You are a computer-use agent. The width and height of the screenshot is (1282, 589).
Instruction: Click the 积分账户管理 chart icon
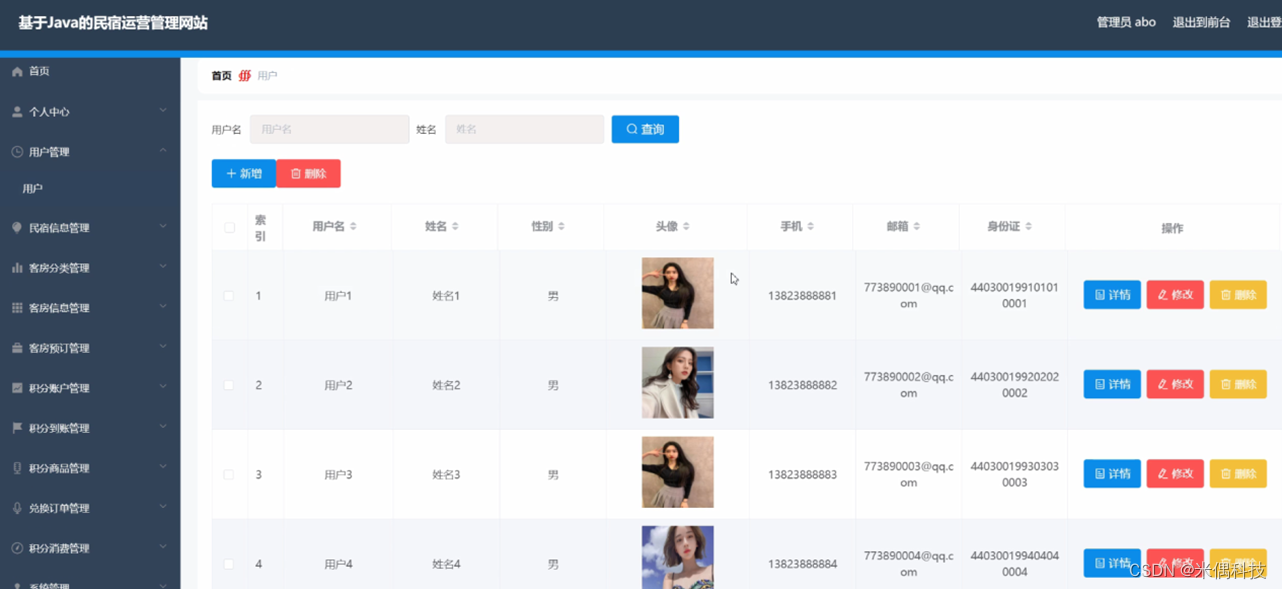pyautogui.click(x=17, y=388)
